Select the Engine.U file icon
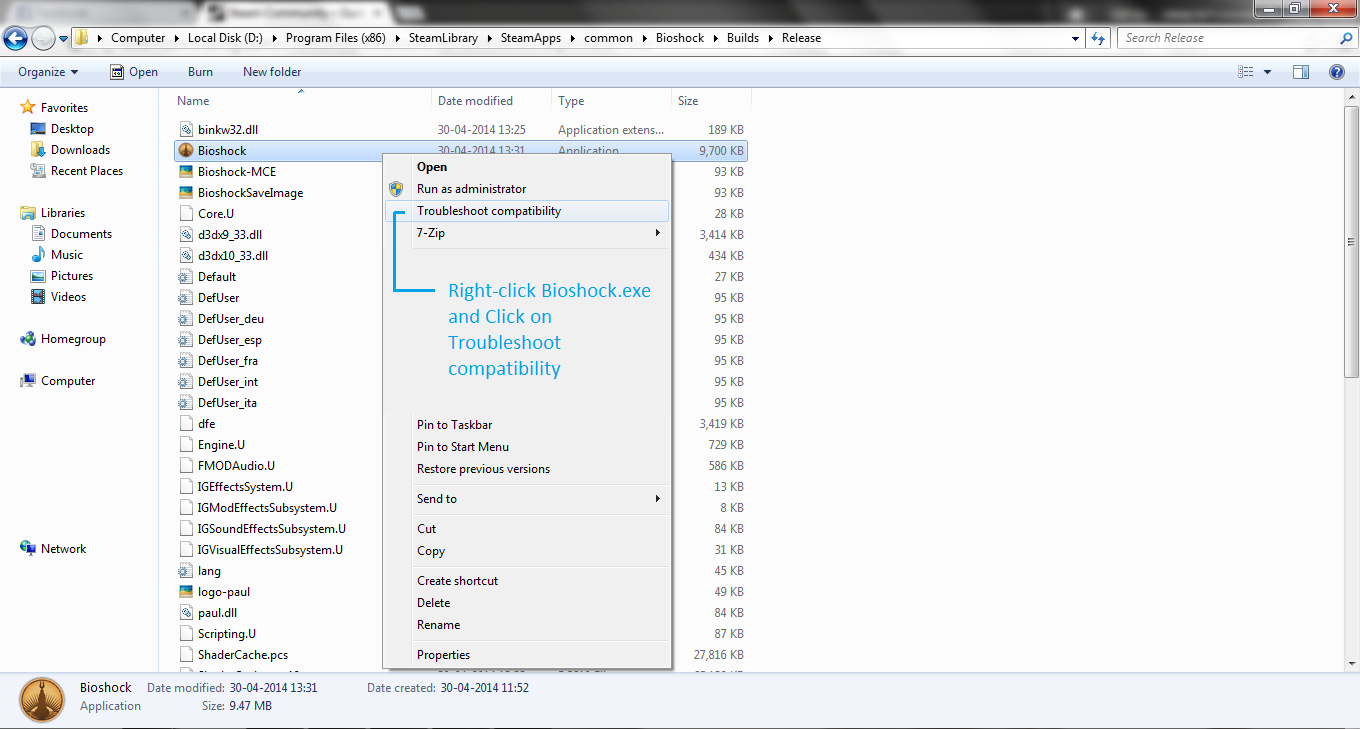Screen dimensions: 1360x729 point(186,445)
